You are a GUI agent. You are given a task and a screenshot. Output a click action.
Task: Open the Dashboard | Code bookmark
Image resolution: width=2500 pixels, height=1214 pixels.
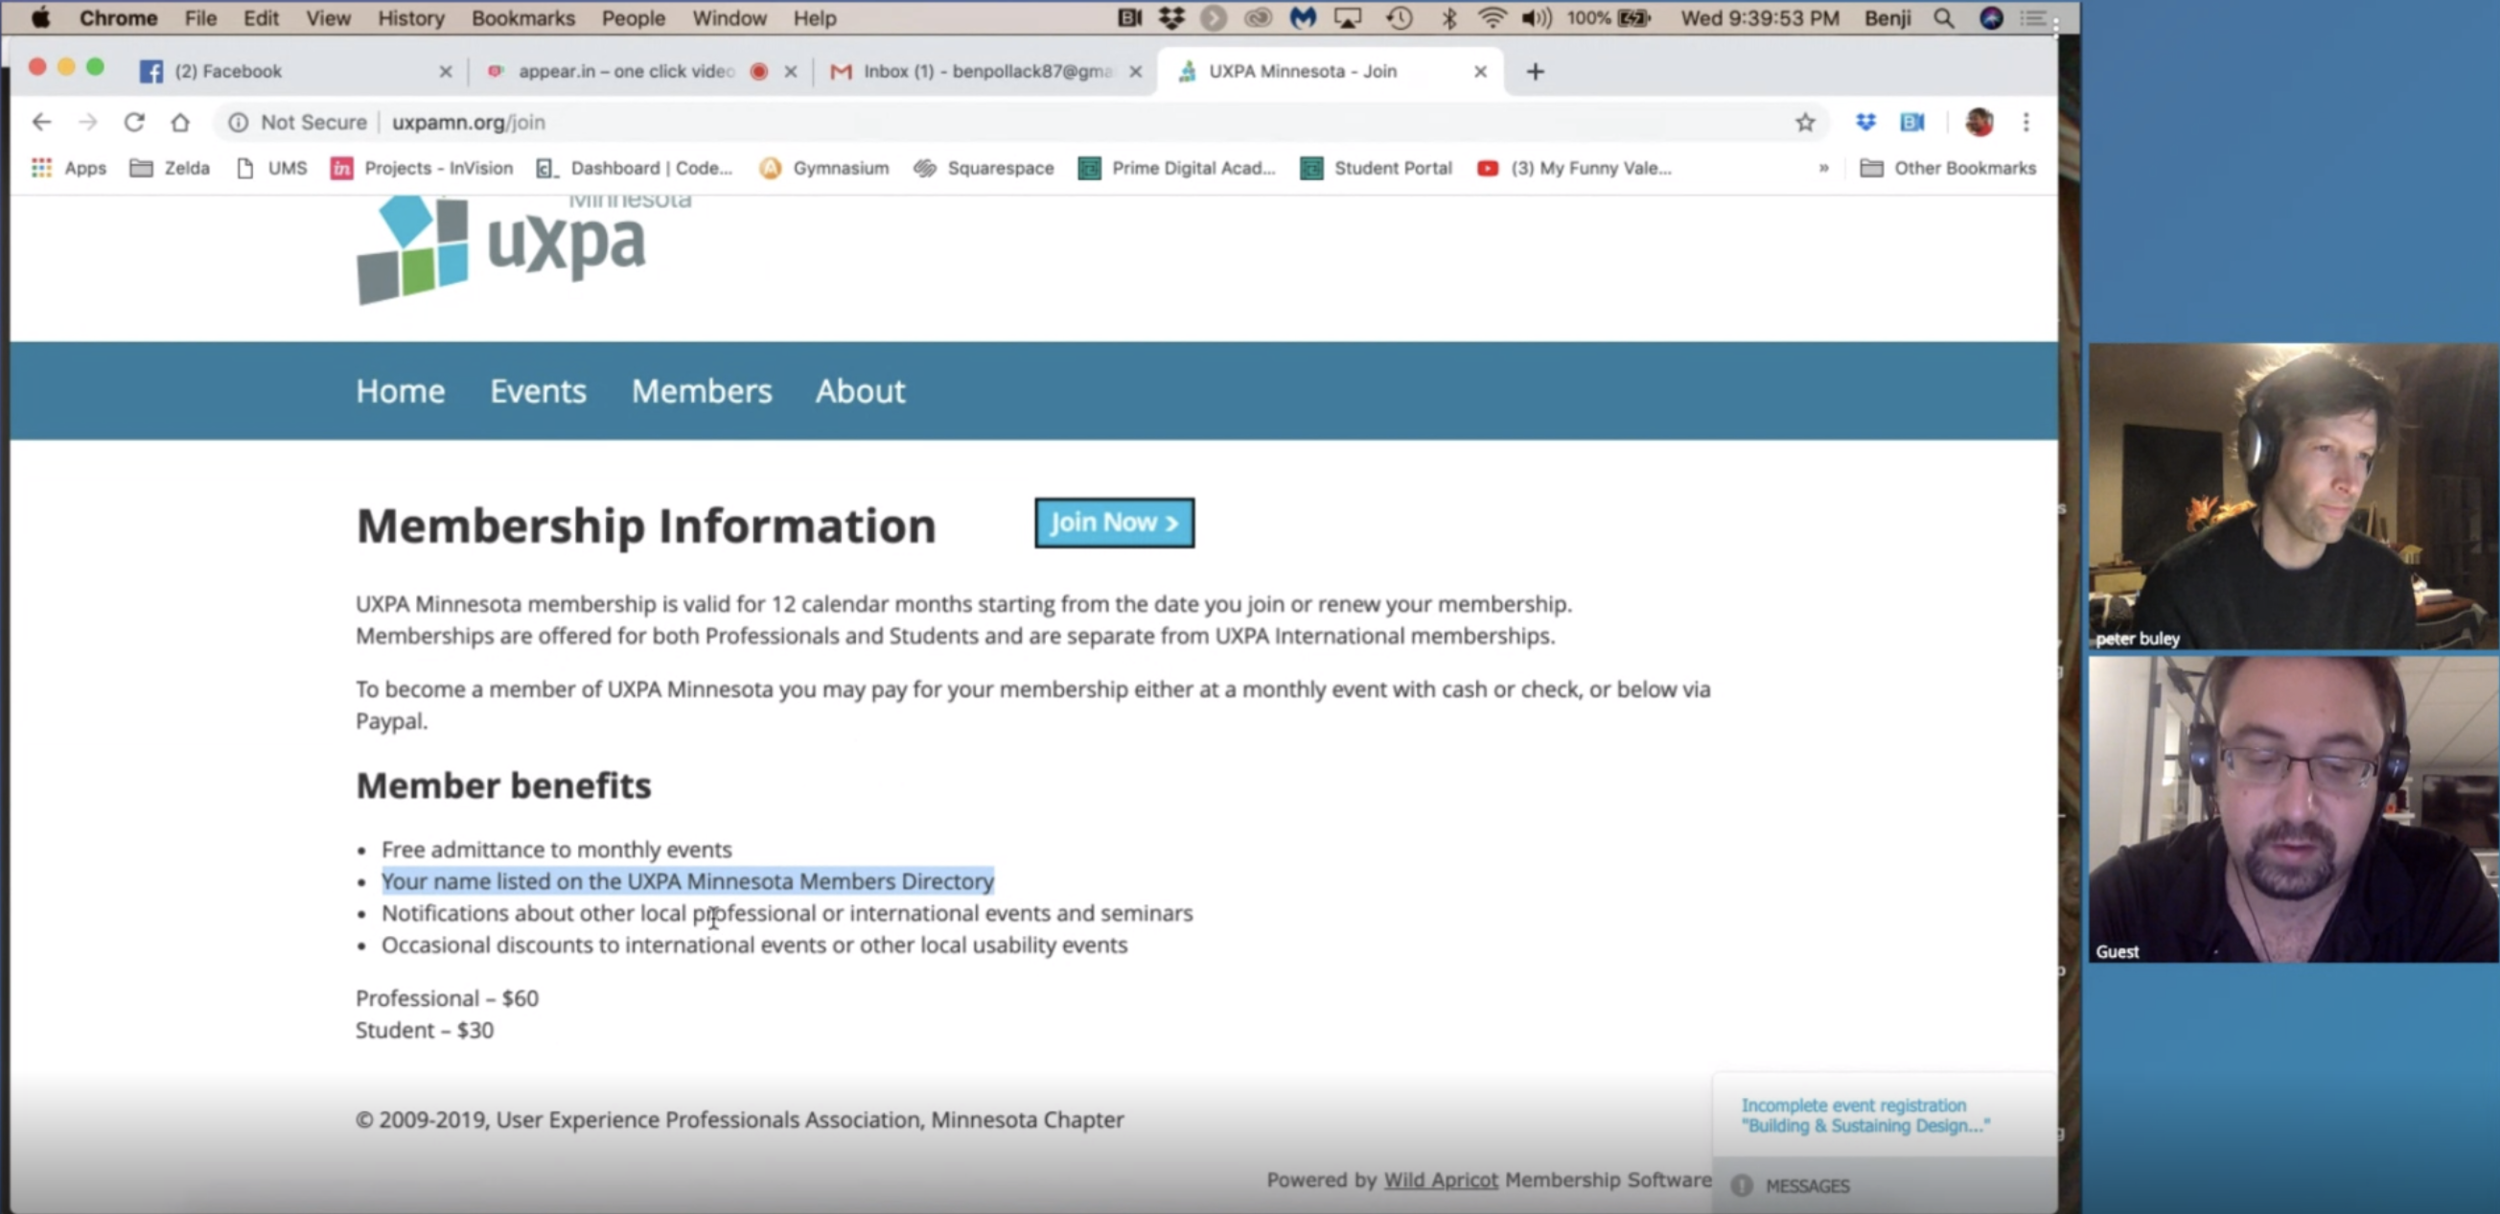635,168
